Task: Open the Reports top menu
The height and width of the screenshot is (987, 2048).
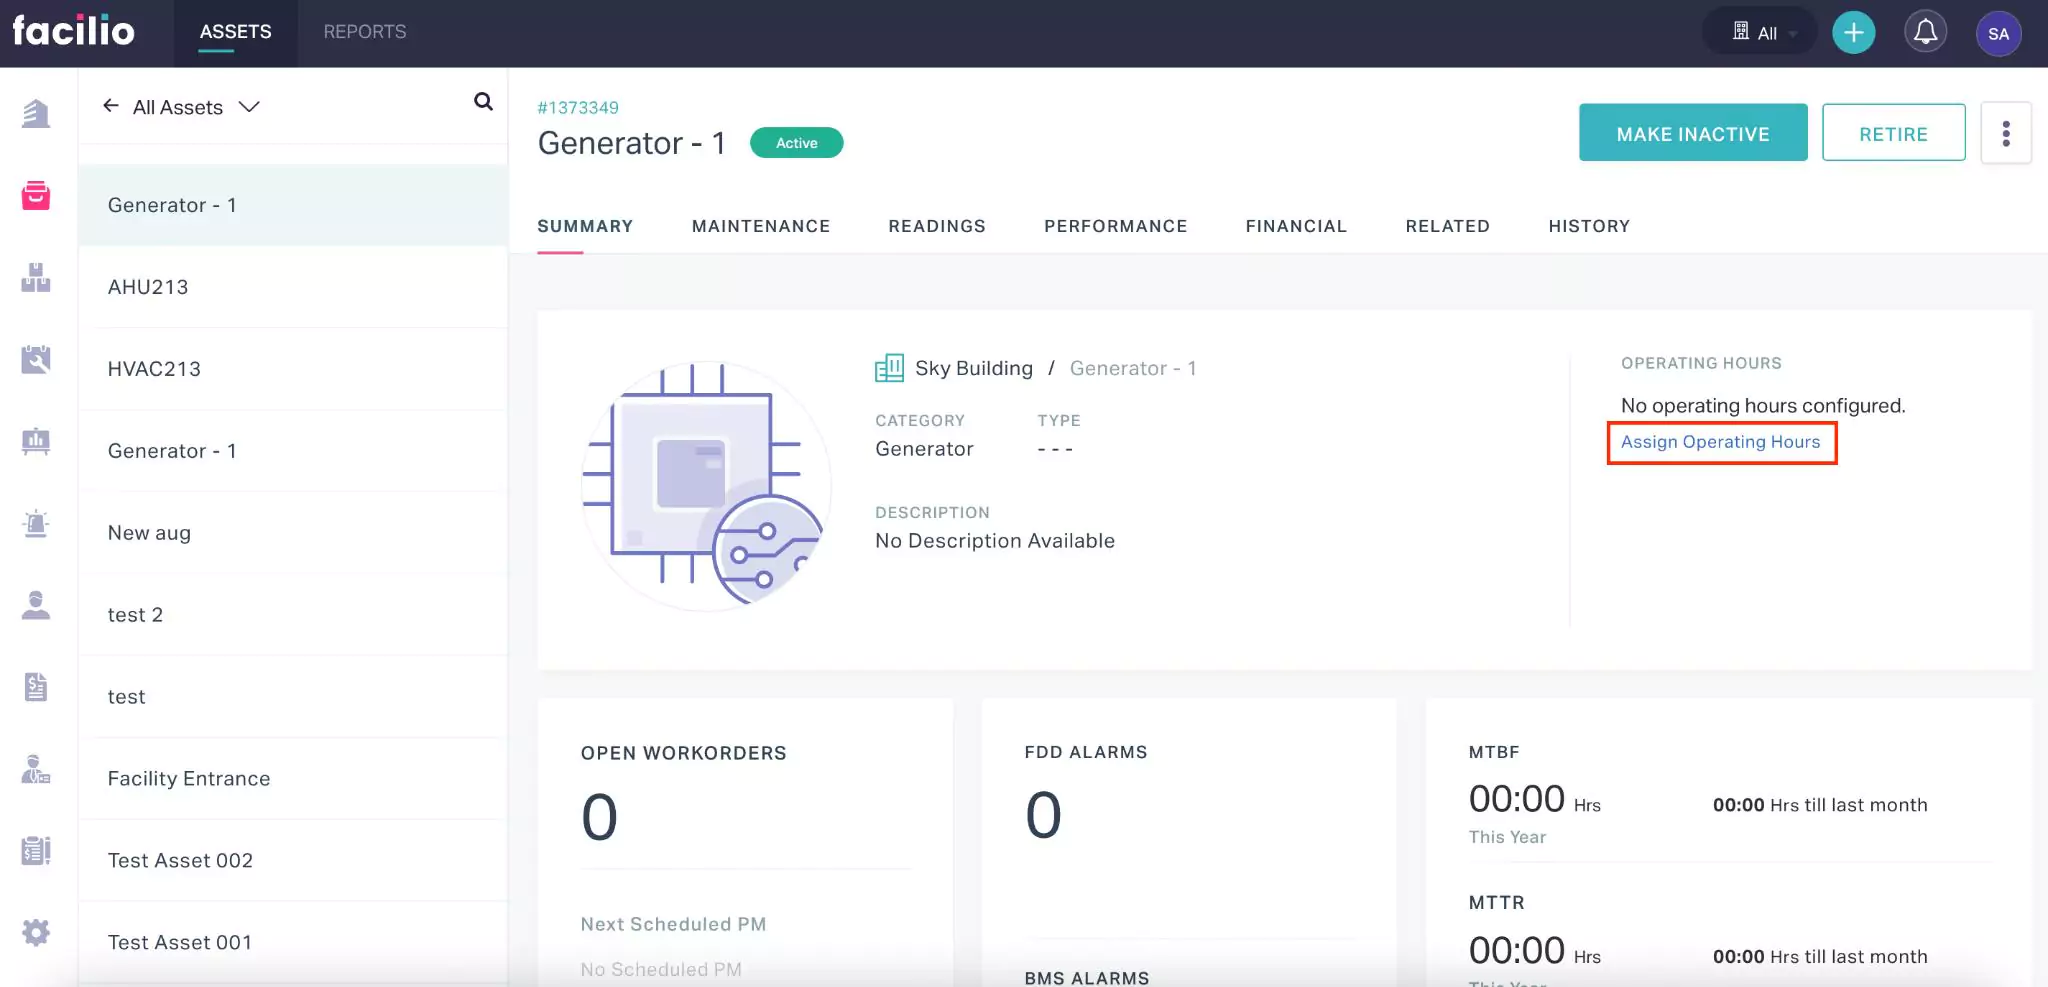Action: 364,32
